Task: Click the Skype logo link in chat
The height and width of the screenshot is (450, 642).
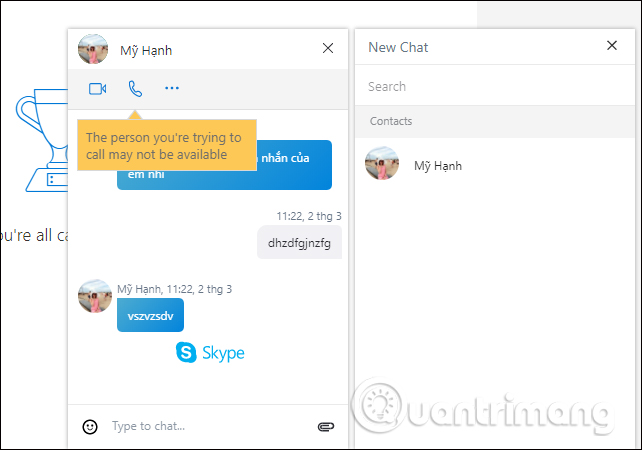Action: [210, 353]
